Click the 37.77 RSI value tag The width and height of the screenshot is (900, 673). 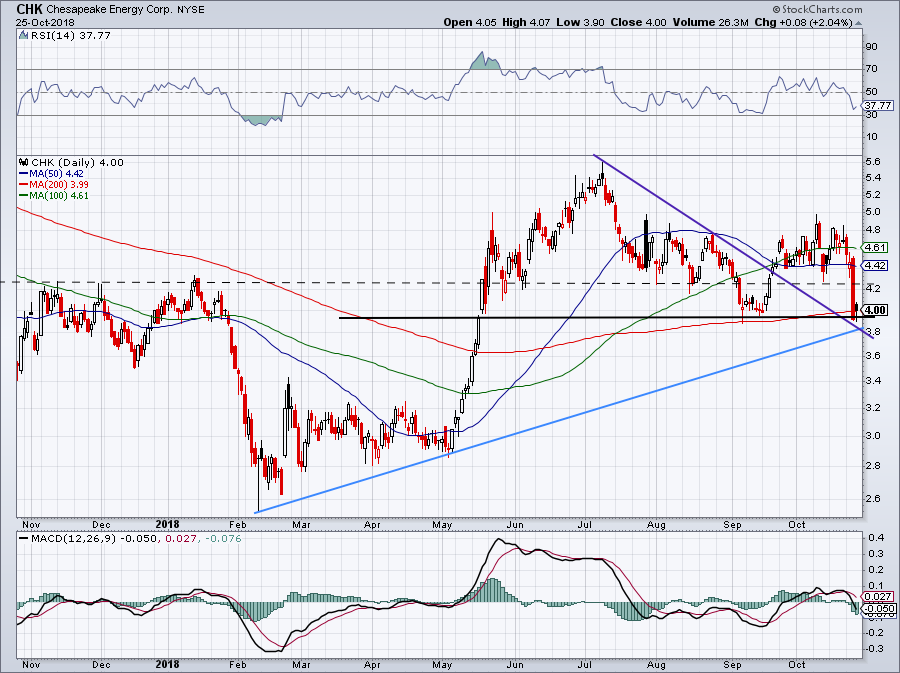click(878, 106)
